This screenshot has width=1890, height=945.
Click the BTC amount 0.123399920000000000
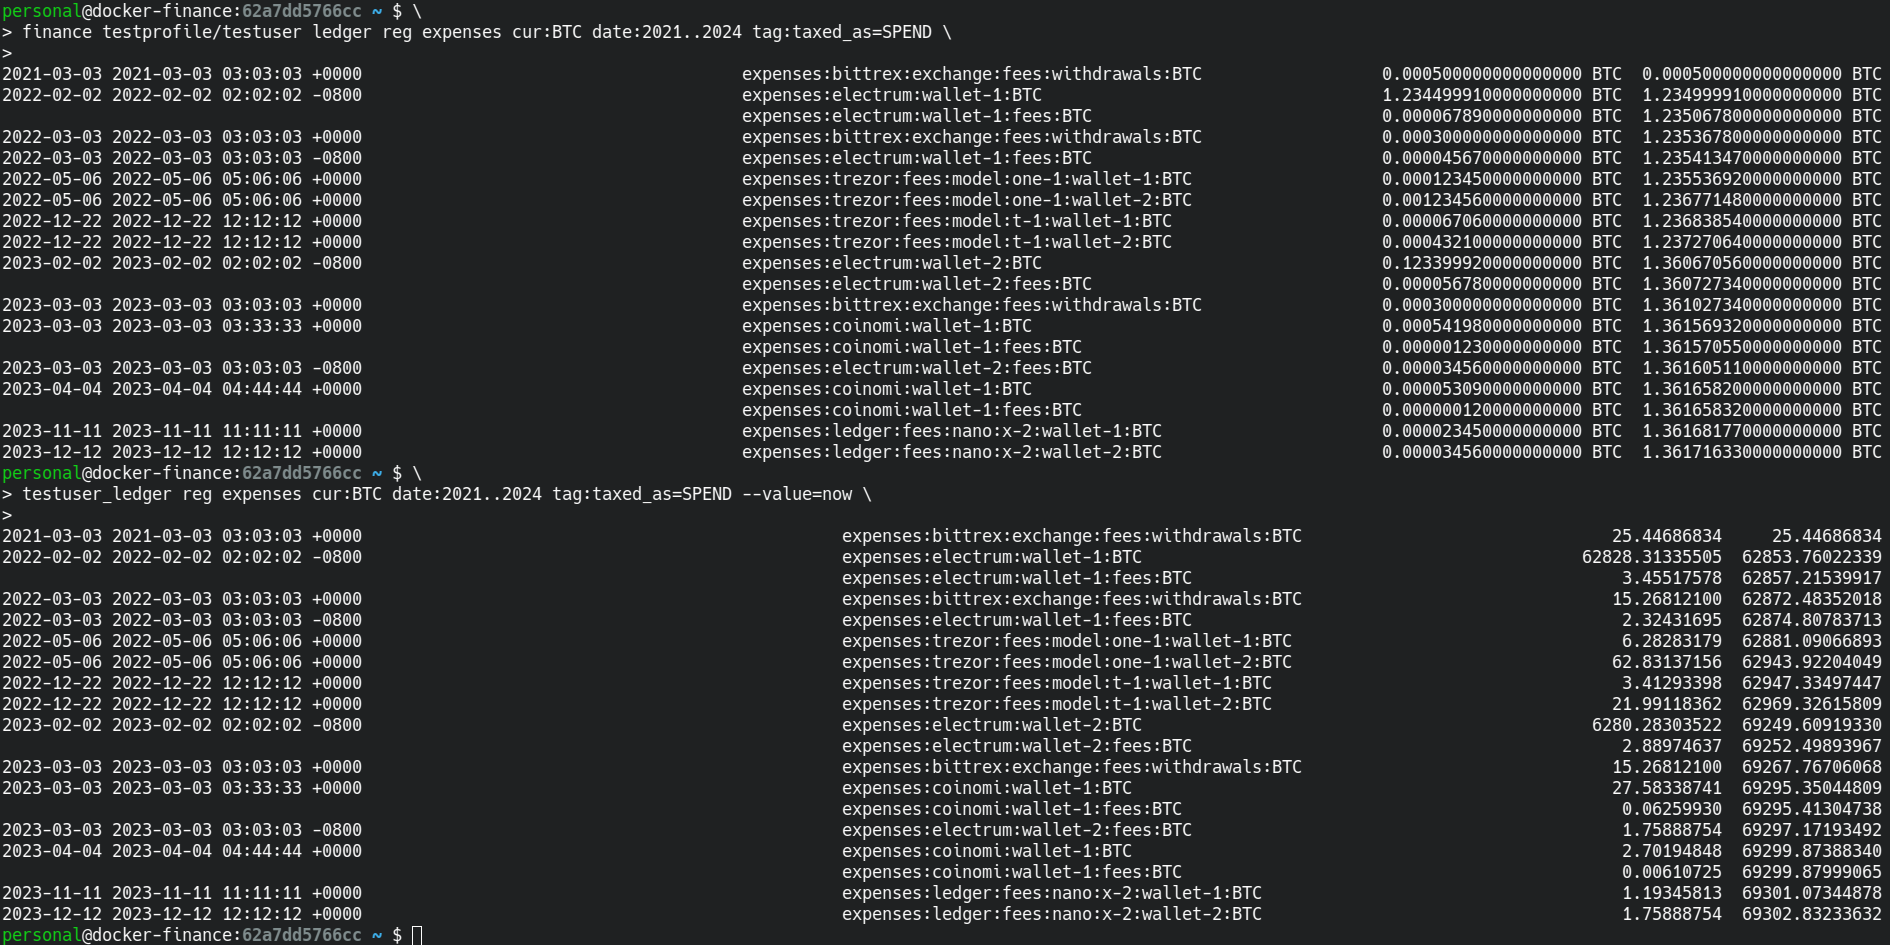(1481, 263)
